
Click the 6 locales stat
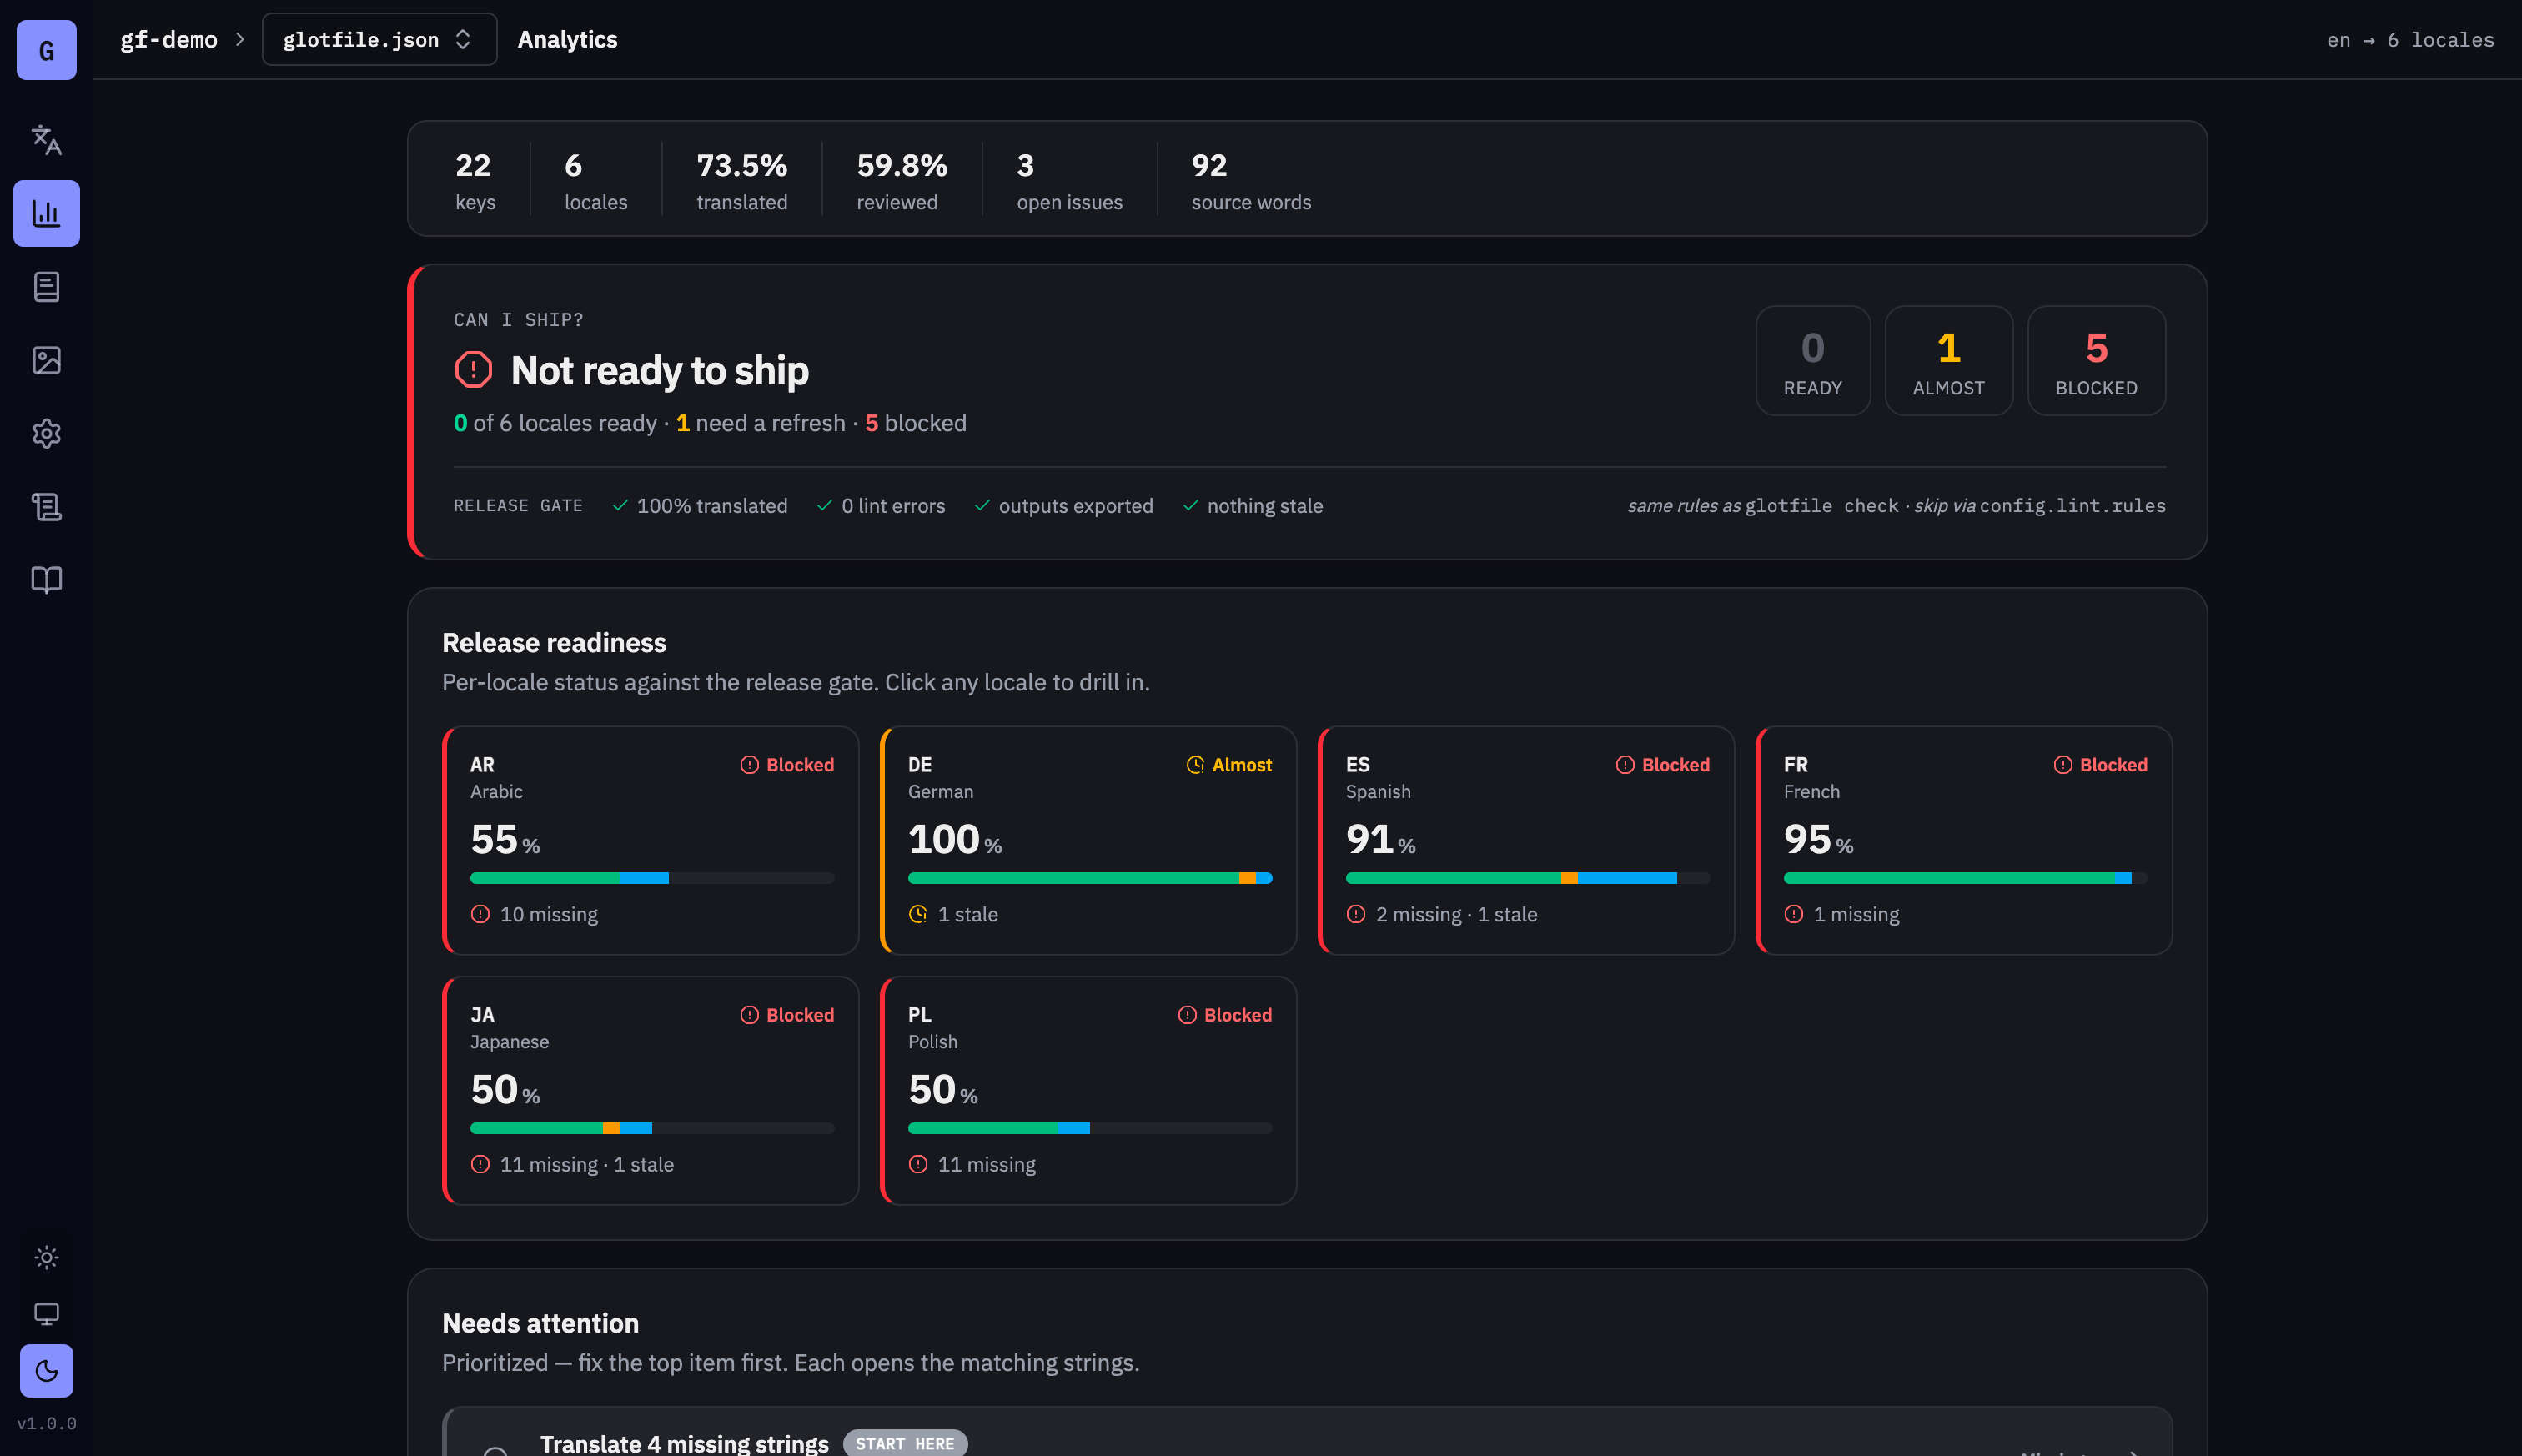click(596, 180)
